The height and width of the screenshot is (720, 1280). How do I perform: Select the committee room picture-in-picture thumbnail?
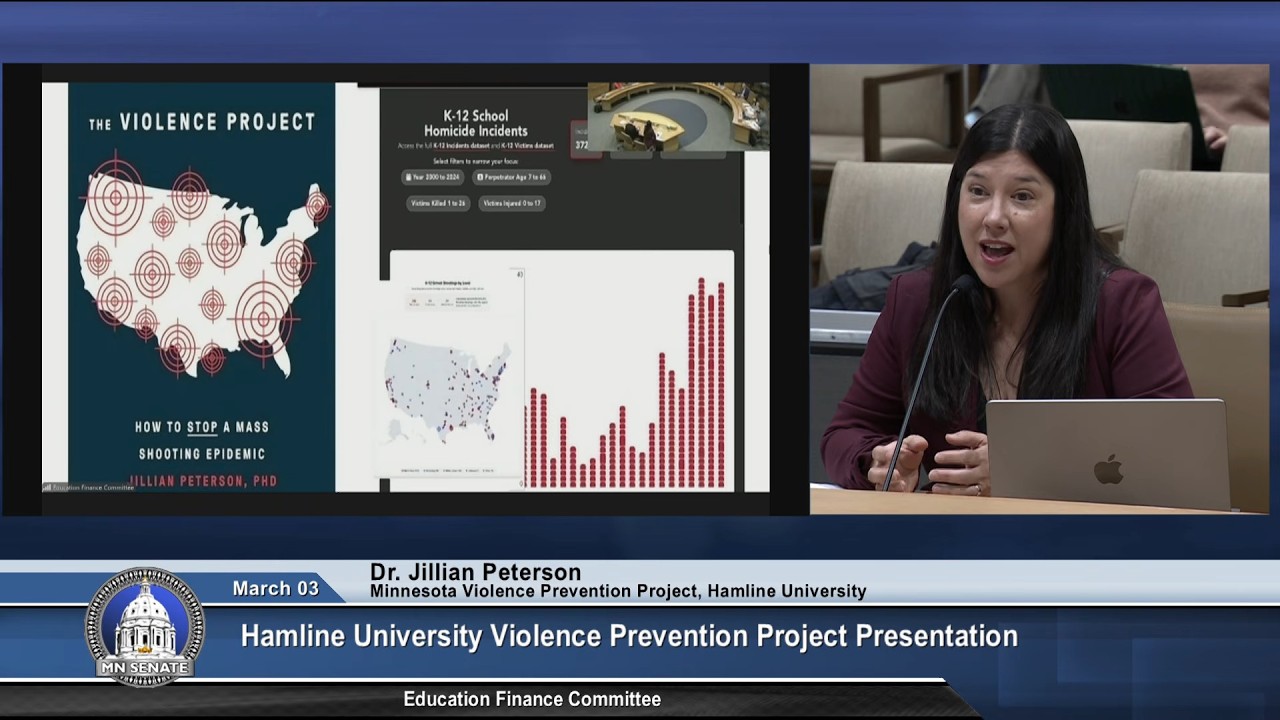coord(678,116)
